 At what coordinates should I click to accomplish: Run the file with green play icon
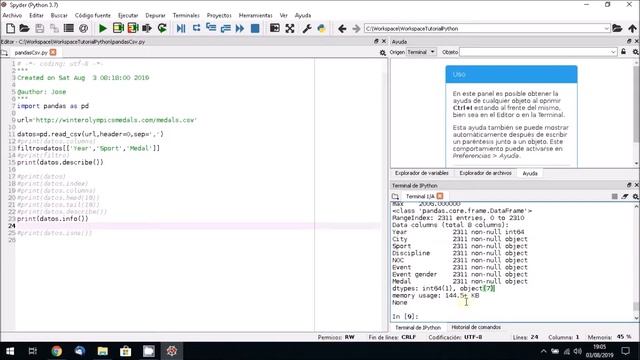103,28
